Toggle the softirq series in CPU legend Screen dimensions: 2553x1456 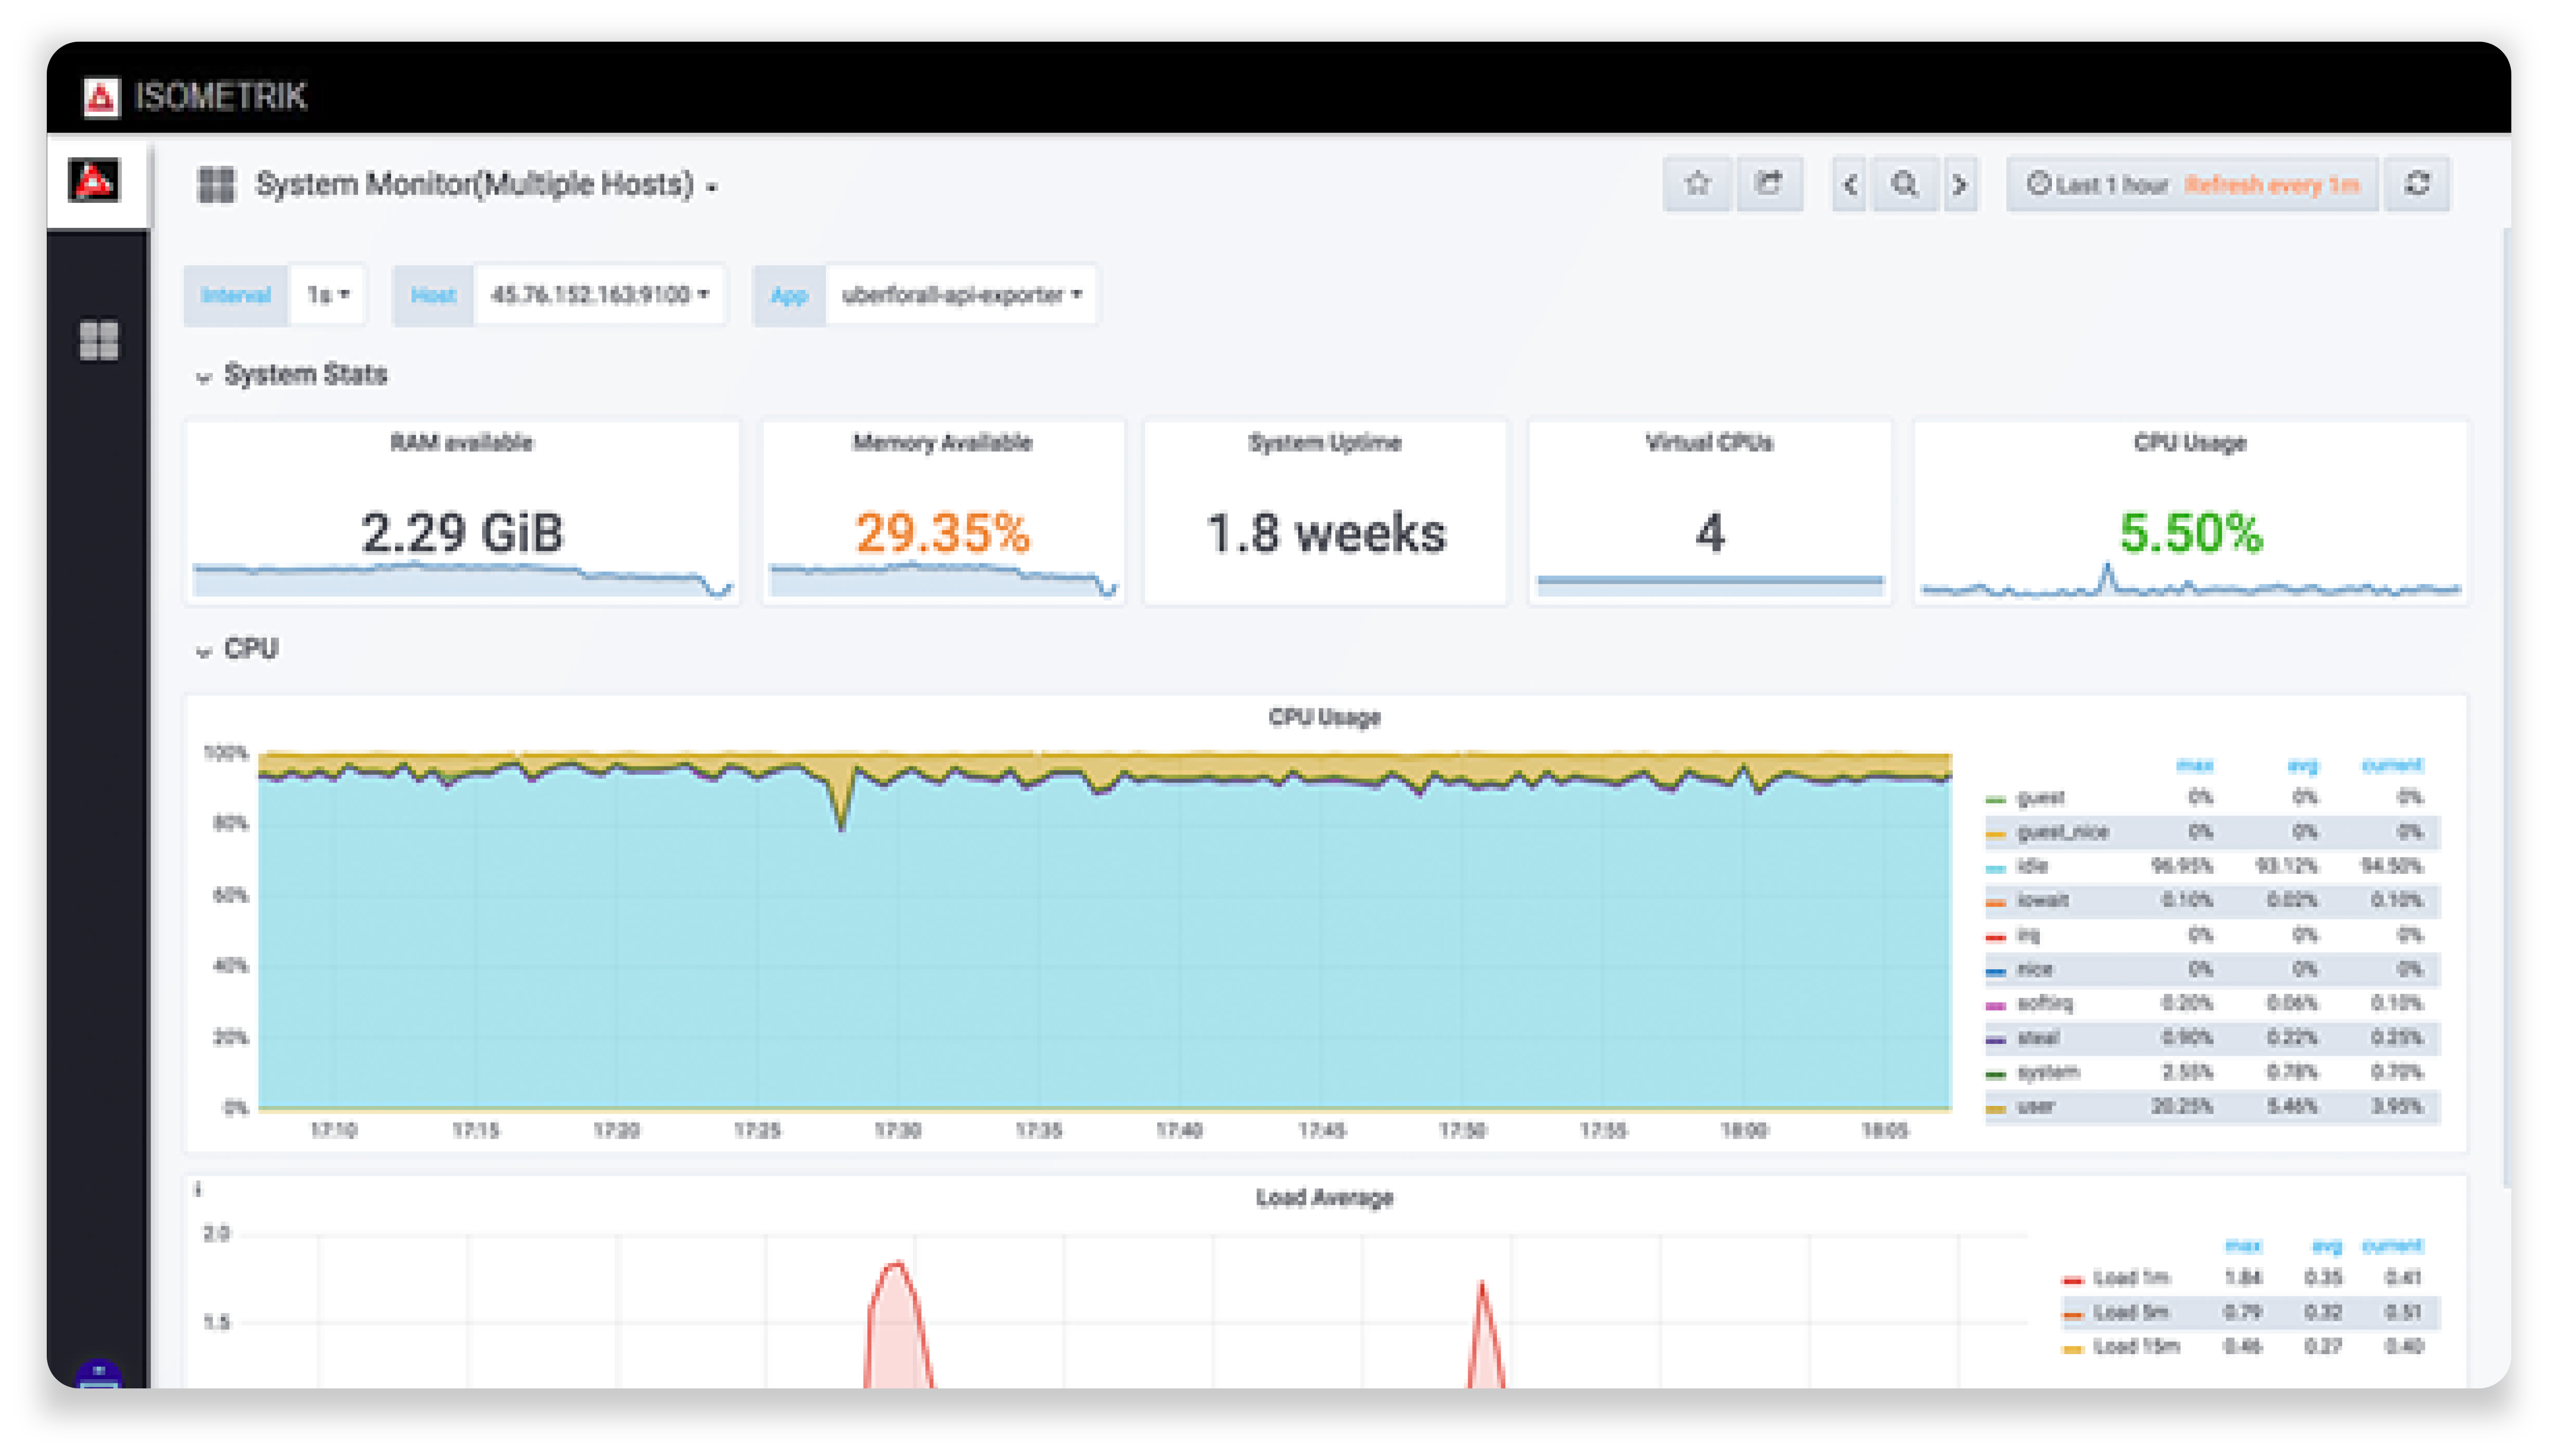pos(2044,1003)
